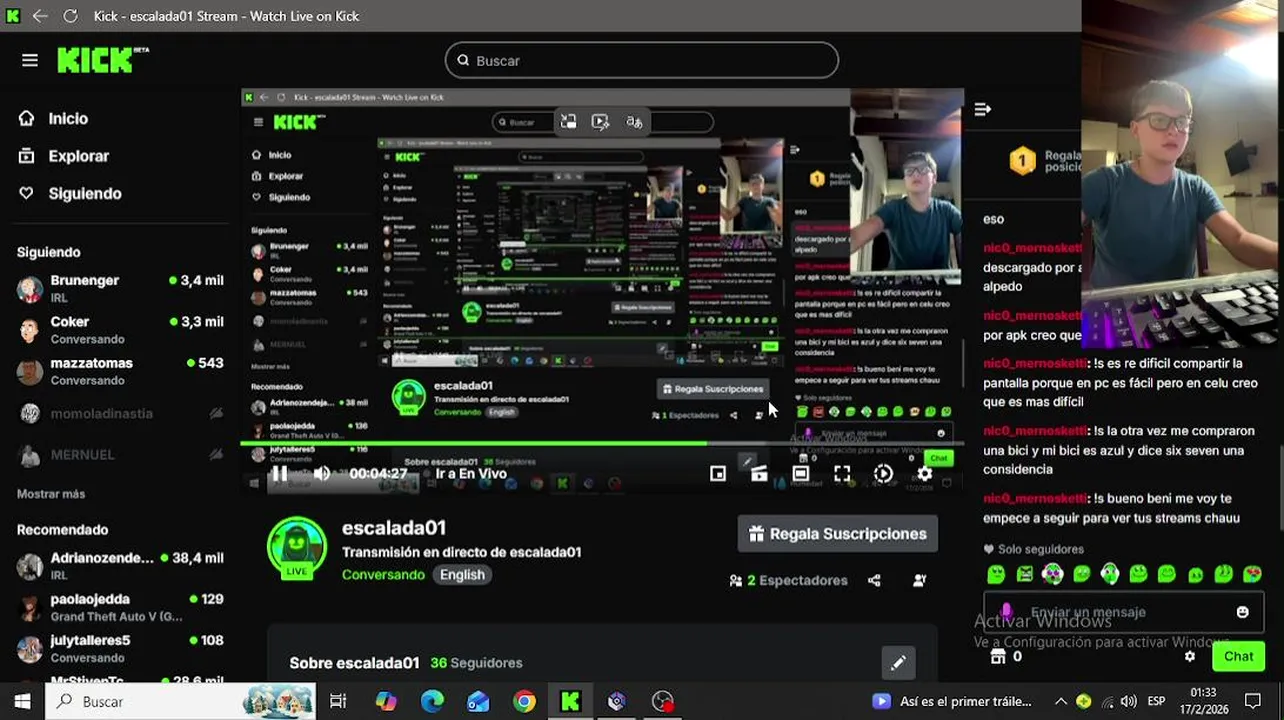Go back with browser back arrow
Screen dimensions: 1284x720
click(x=40, y=16)
